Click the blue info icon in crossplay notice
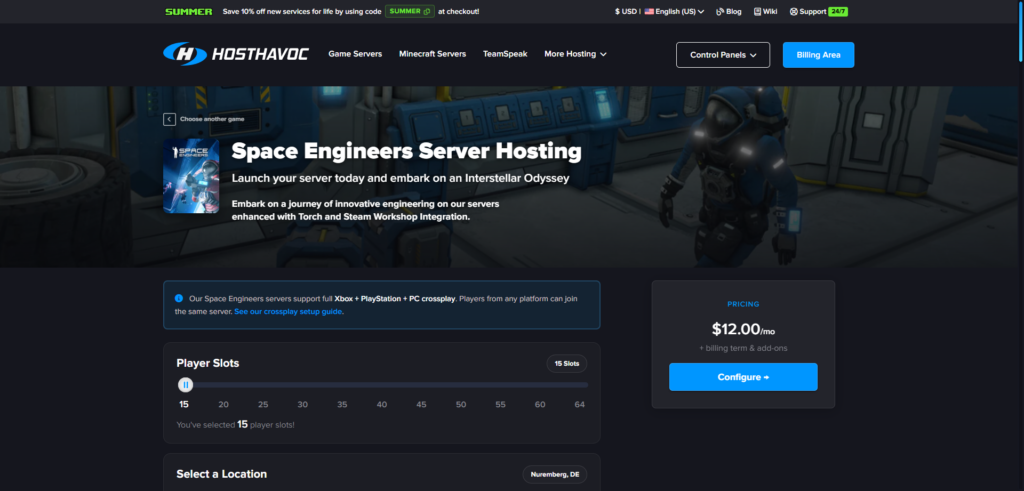Screen dimensions: 1024x491 pos(179,298)
